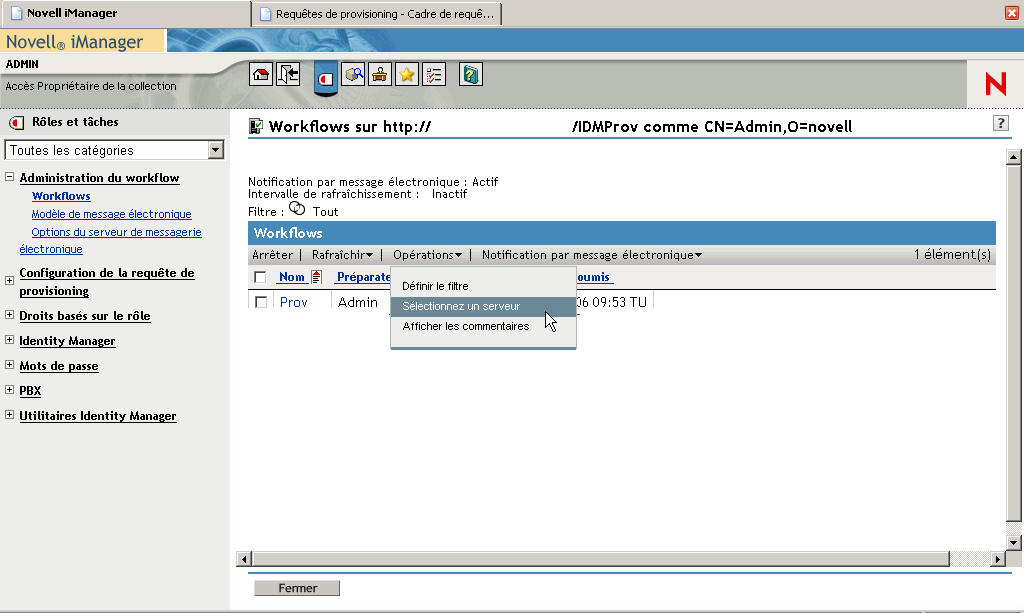Expand Utilitaires Identity Manager node

point(9,415)
